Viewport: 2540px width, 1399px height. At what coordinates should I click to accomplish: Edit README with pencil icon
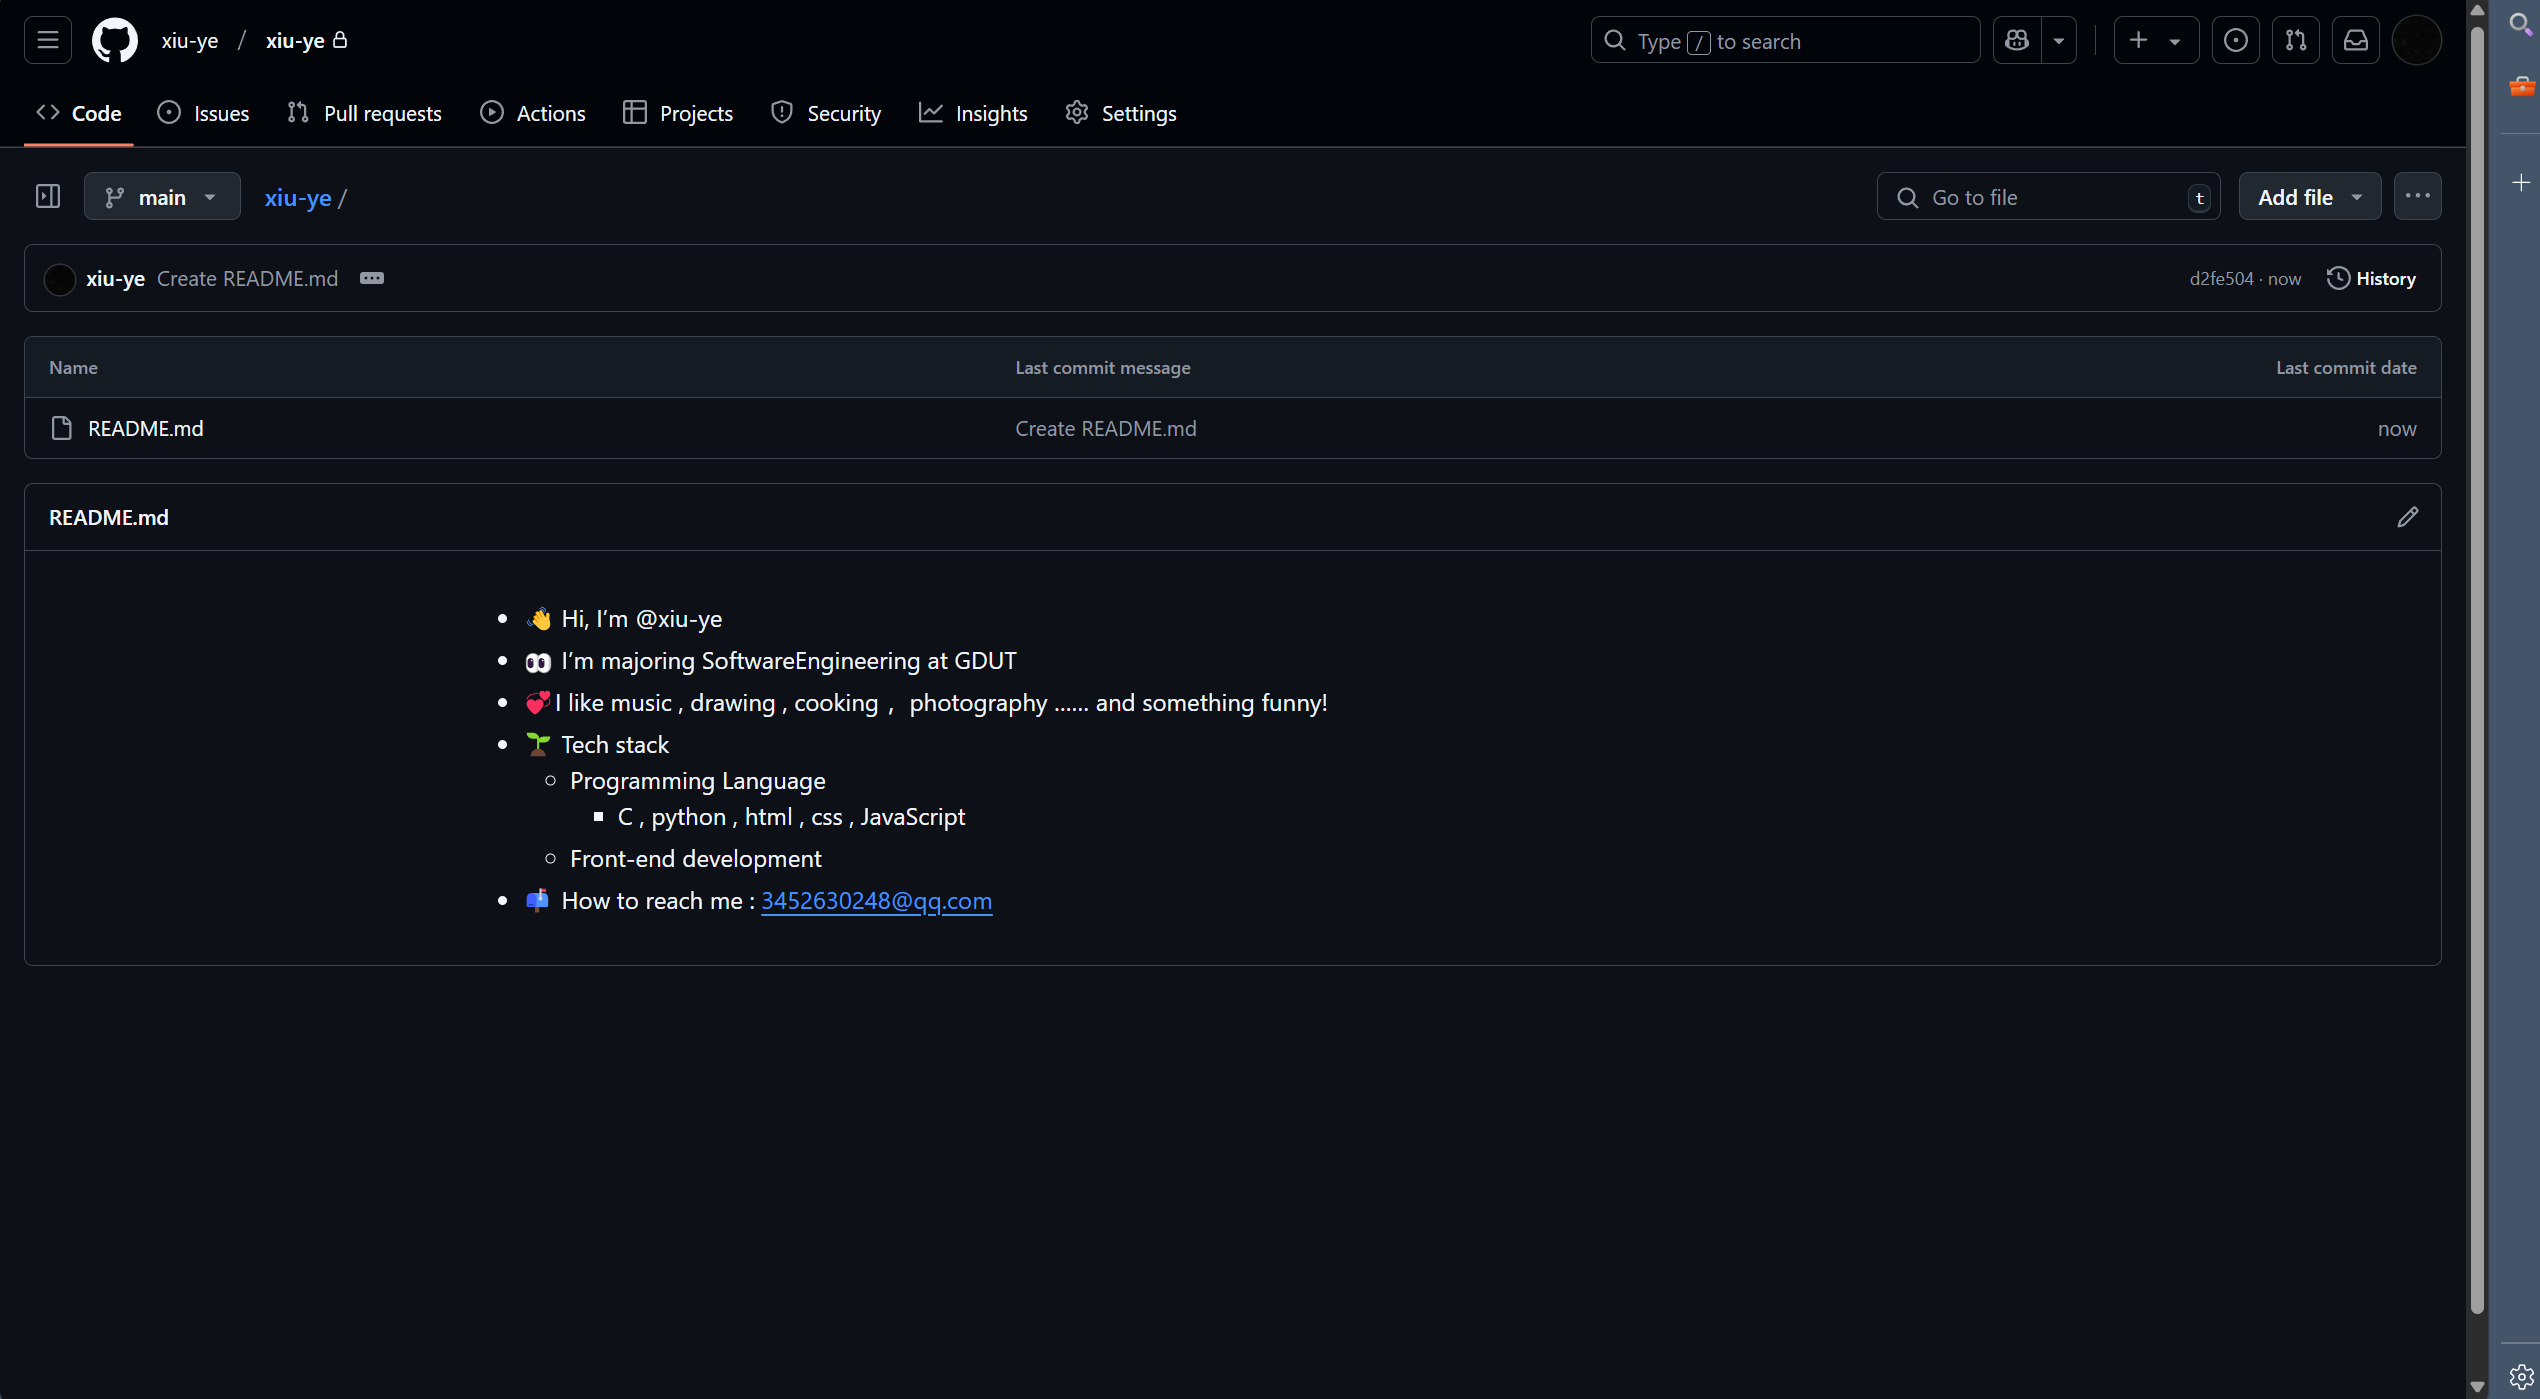point(2407,517)
